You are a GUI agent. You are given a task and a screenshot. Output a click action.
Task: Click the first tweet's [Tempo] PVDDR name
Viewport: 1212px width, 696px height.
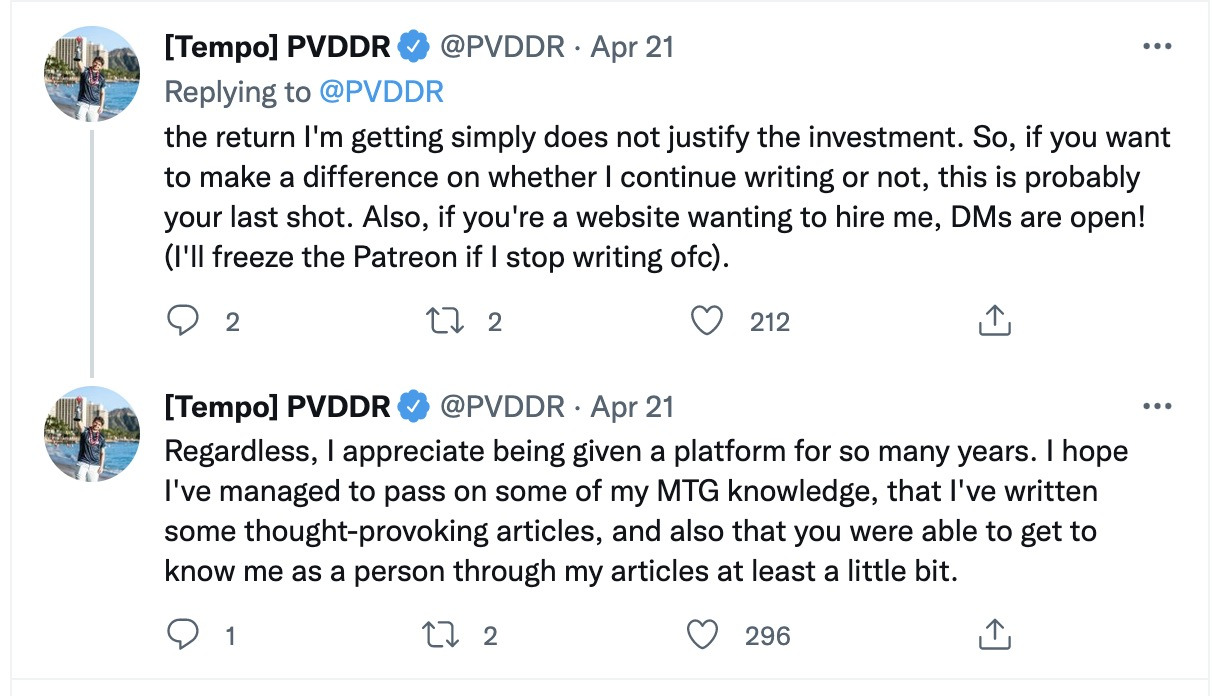[277, 47]
